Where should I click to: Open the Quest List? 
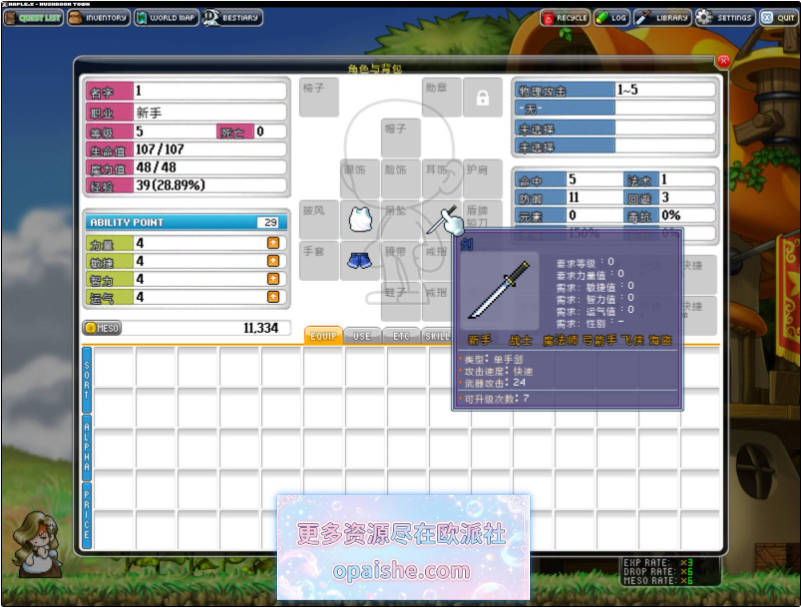click(x=33, y=18)
